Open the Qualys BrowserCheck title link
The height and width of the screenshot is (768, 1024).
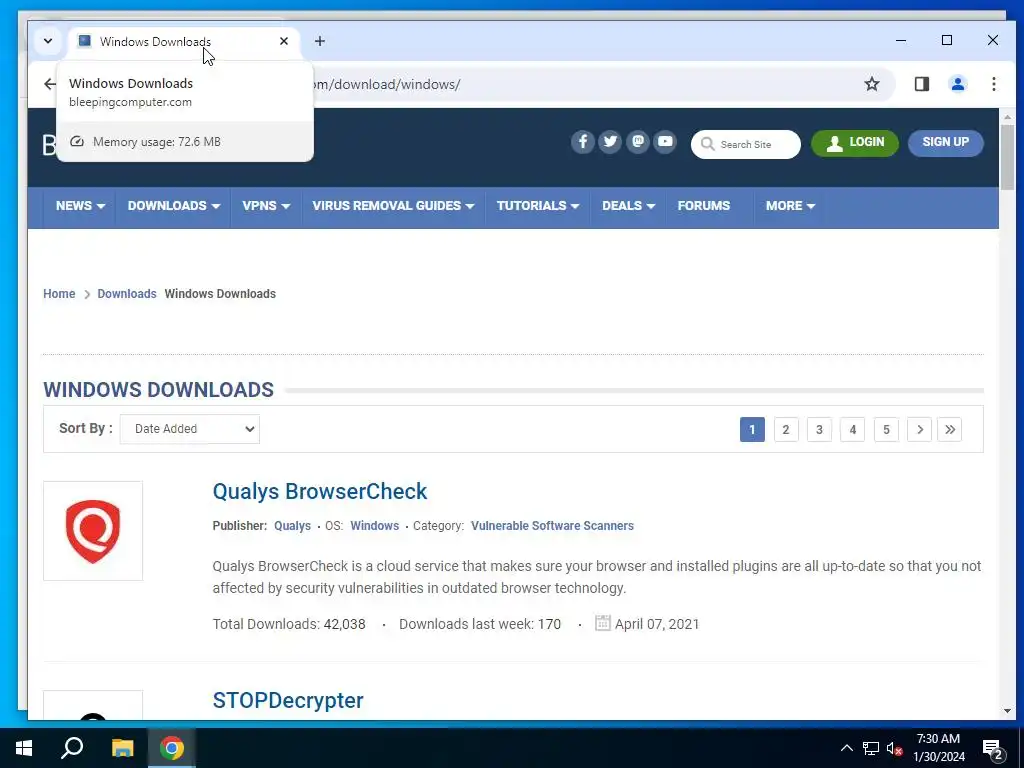click(x=320, y=491)
